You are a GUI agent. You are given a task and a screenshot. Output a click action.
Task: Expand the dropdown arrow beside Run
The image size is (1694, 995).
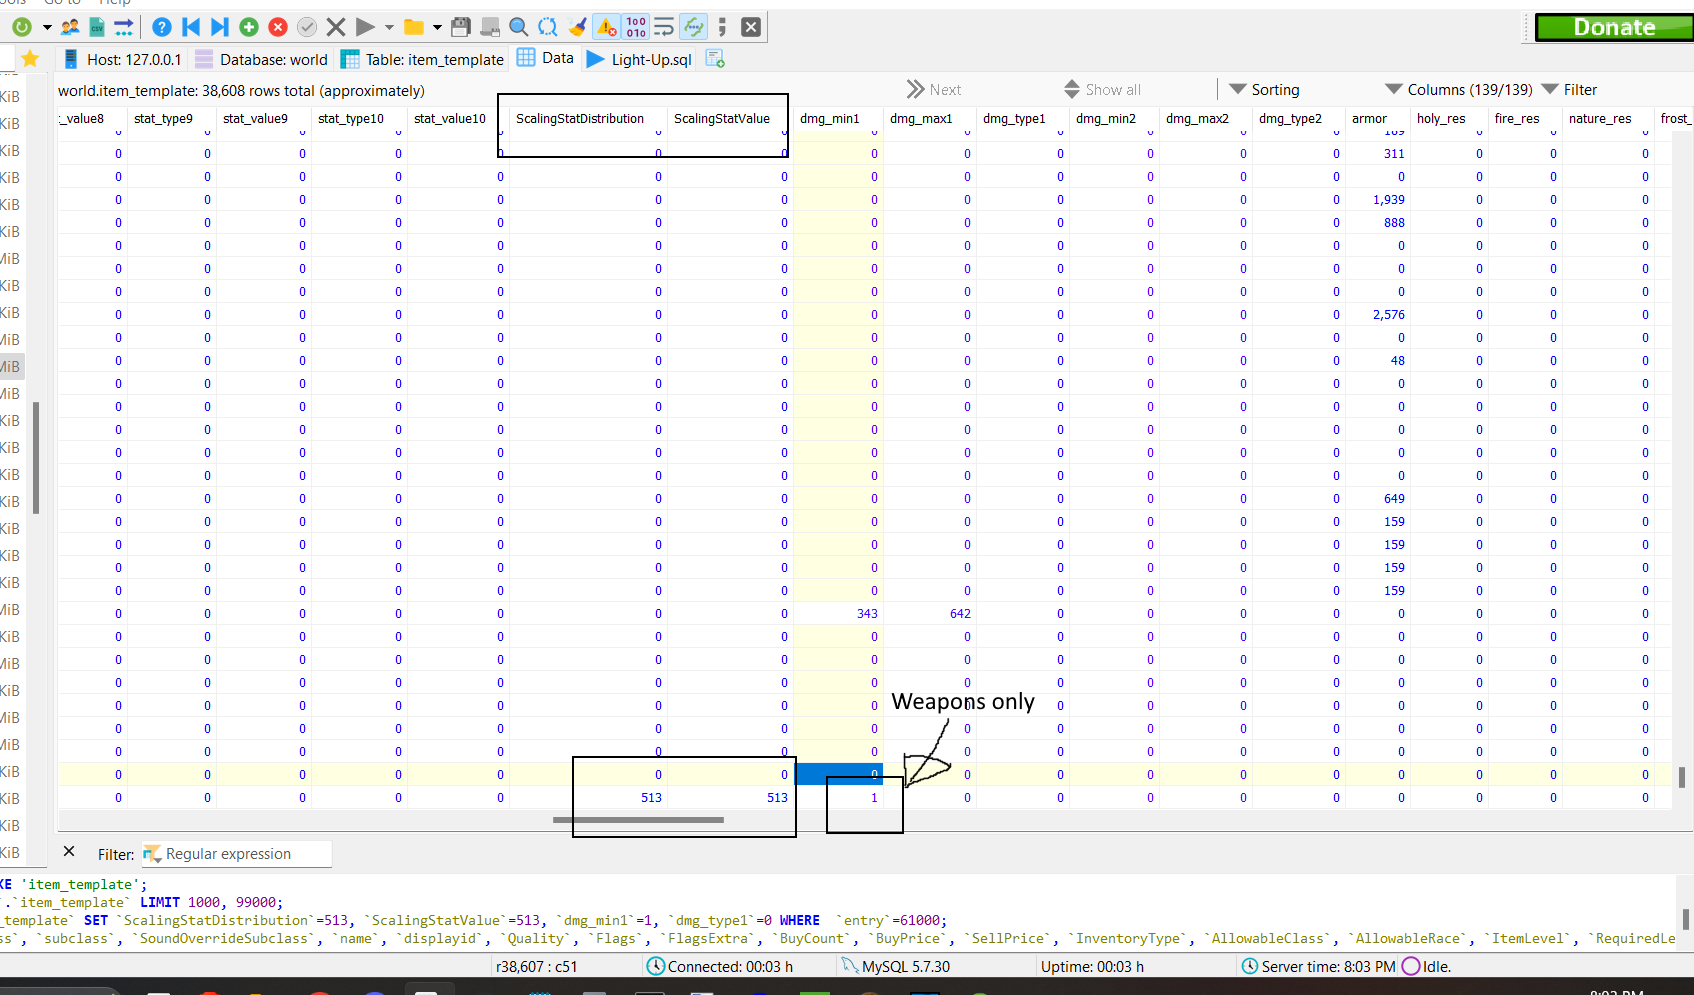389,27
